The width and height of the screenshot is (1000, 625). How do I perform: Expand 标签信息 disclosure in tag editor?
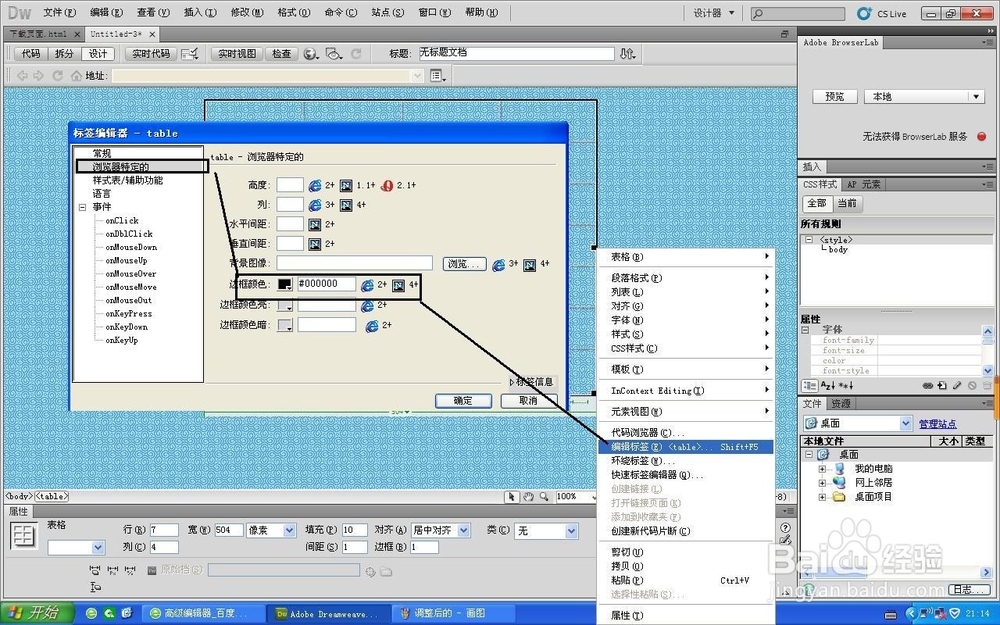click(x=531, y=382)
